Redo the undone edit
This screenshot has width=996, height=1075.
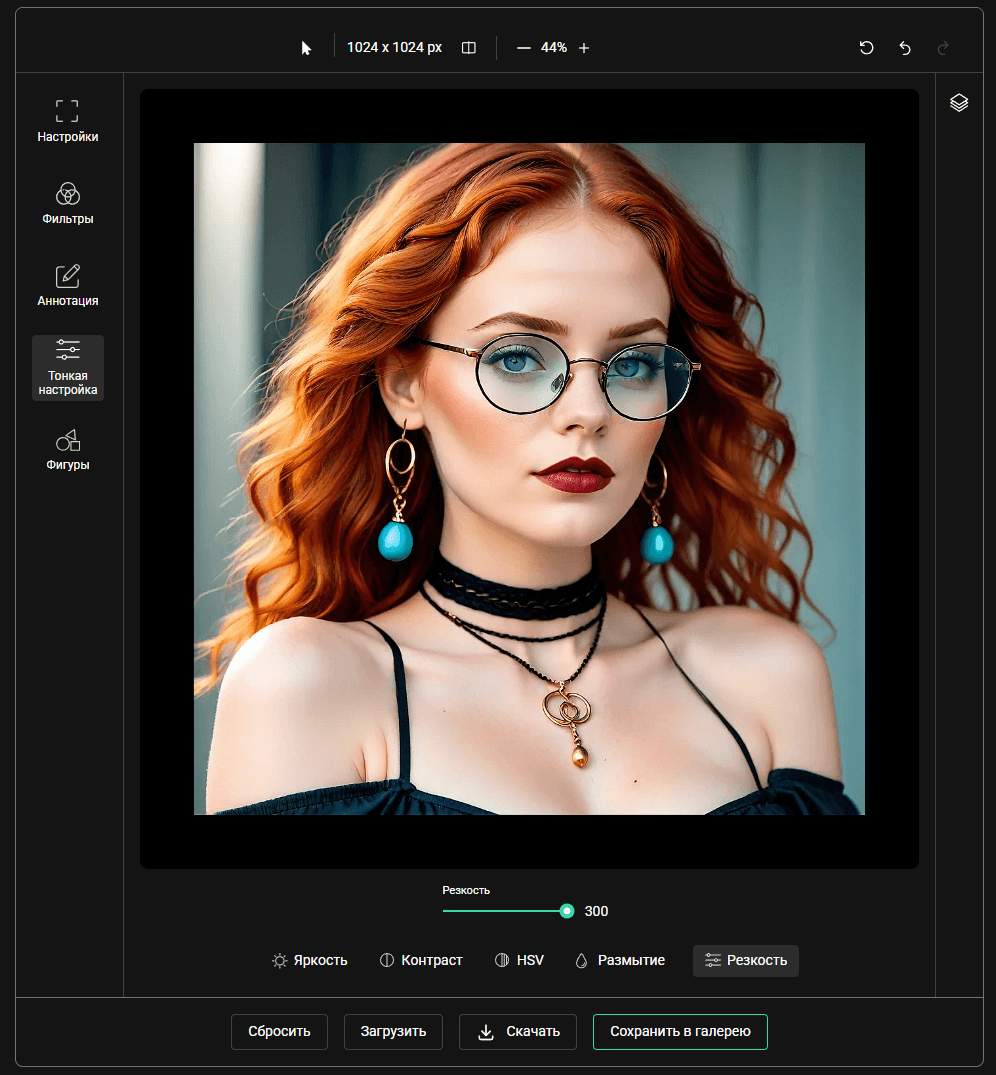pyautogui.click(x=943, y=48)
